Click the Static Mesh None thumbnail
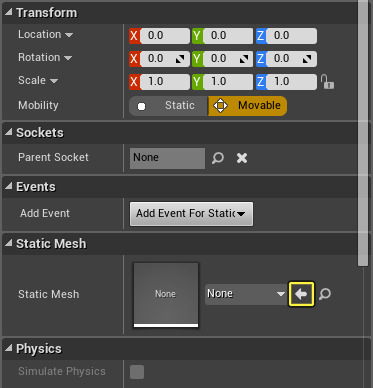 click(x=166, y=295)
